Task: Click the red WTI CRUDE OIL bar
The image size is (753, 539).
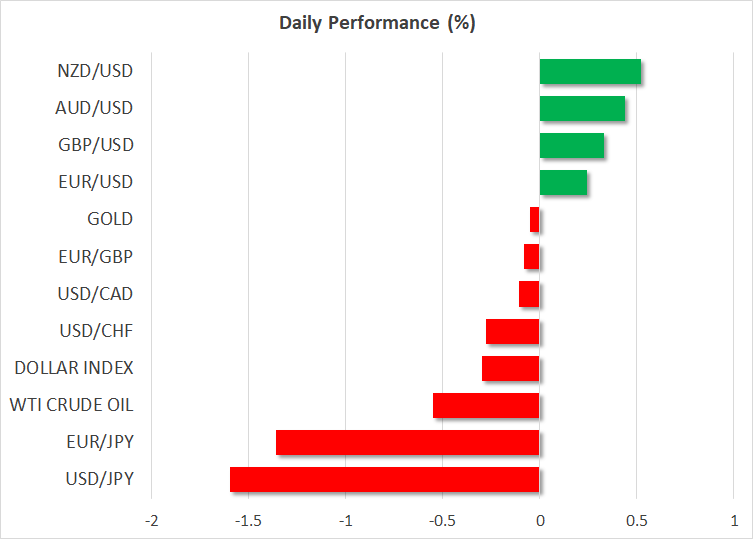Action: 486,405
